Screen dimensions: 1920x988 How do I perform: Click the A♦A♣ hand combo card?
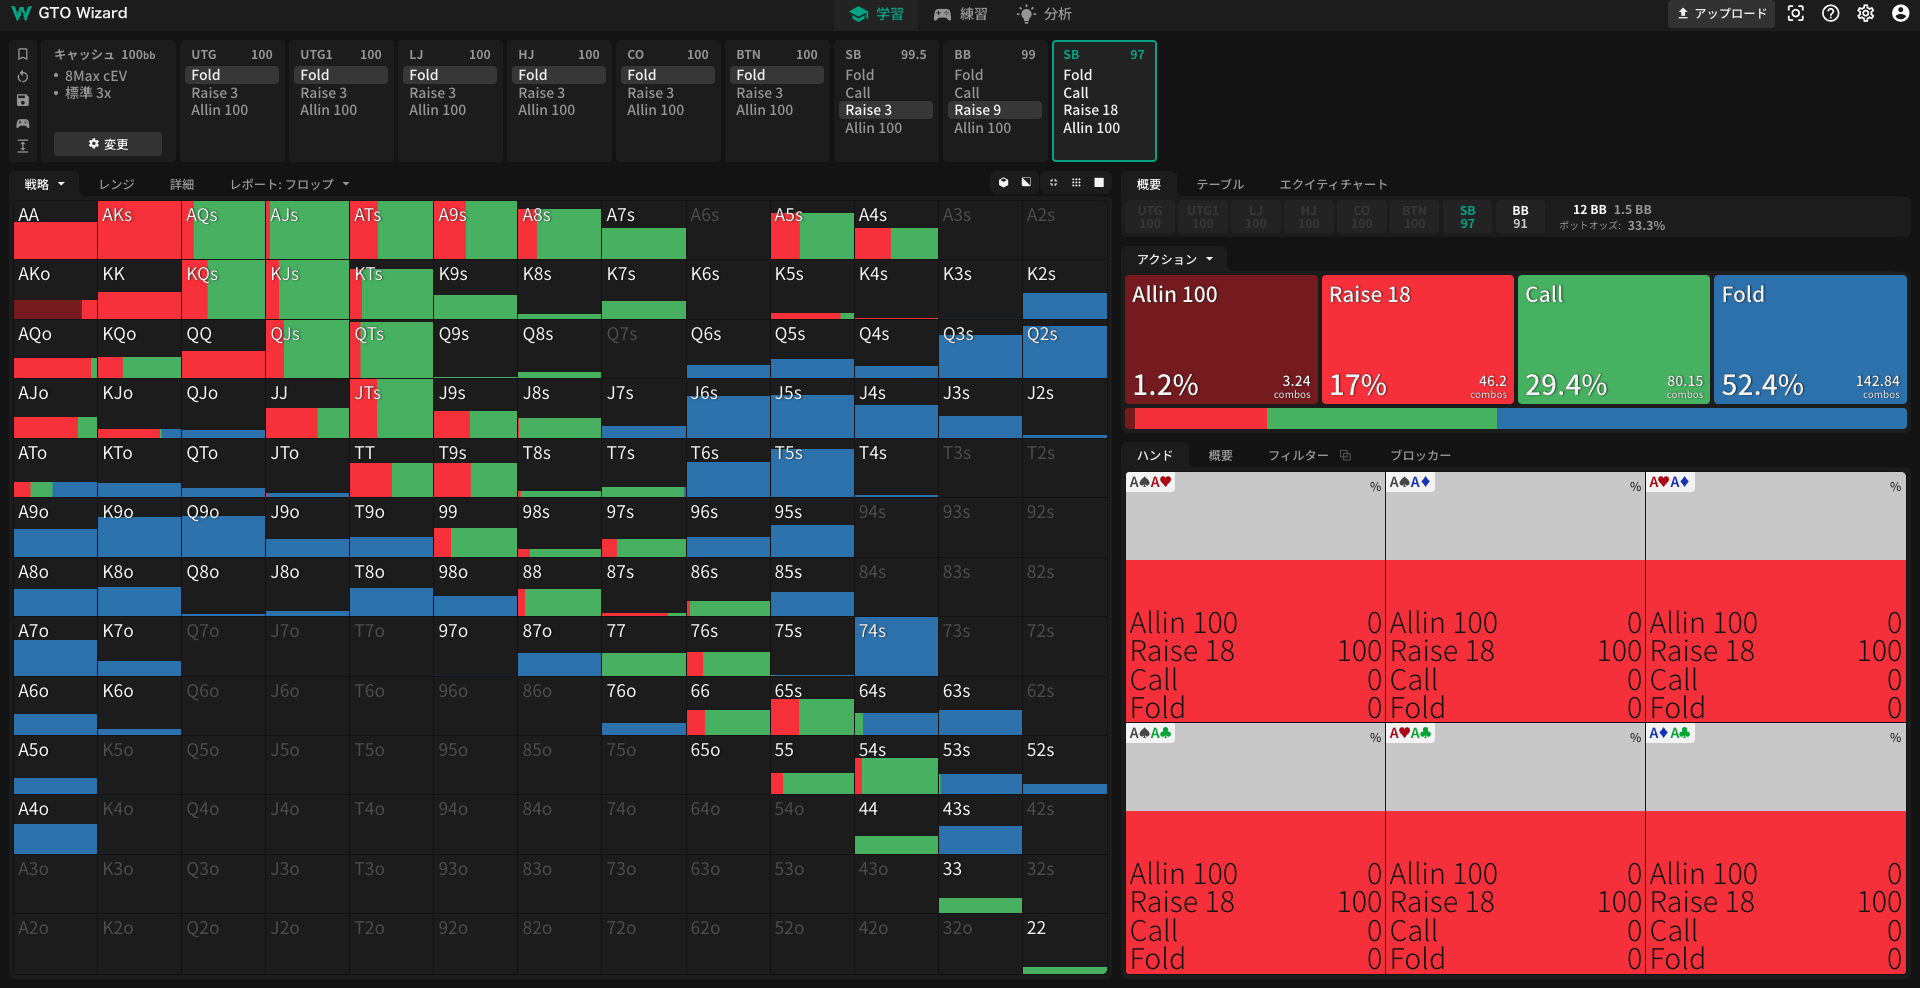point(1775,848)
